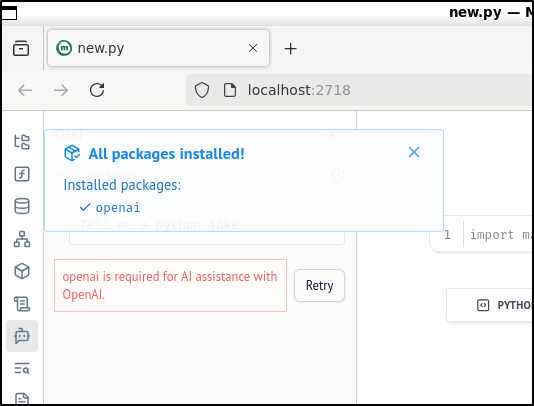Dismiss the All packages installed notification
This screenshot has width=534, height=406.
[x=414, y=152]
